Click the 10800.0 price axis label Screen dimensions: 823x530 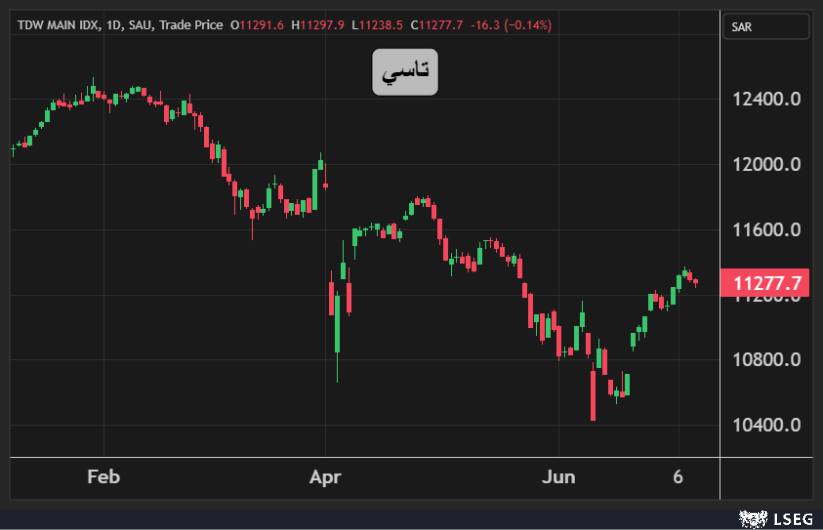click(x=767, y=360)
